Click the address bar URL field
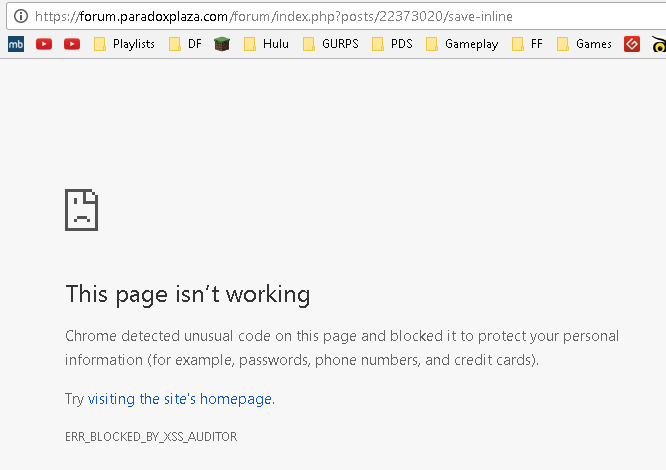666x470 pixels. (300, 16)
